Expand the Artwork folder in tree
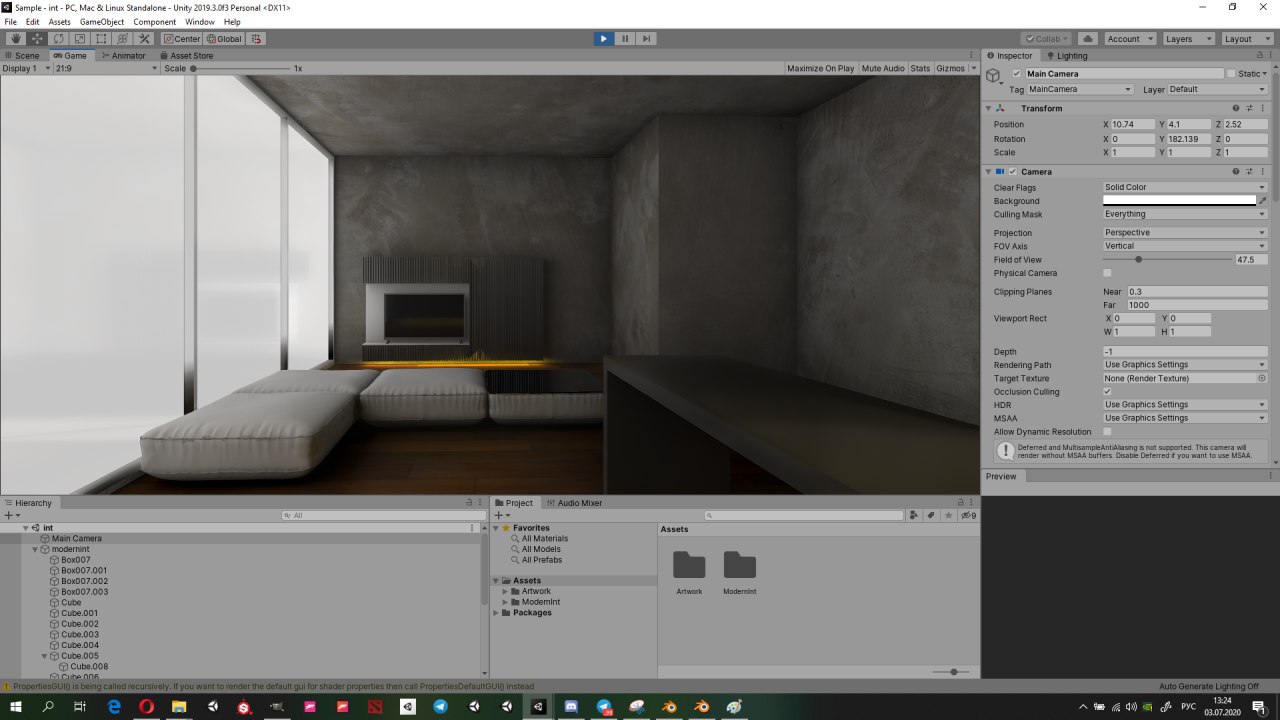The width and height of the screenshot is (1280, 720). point(505,591)
